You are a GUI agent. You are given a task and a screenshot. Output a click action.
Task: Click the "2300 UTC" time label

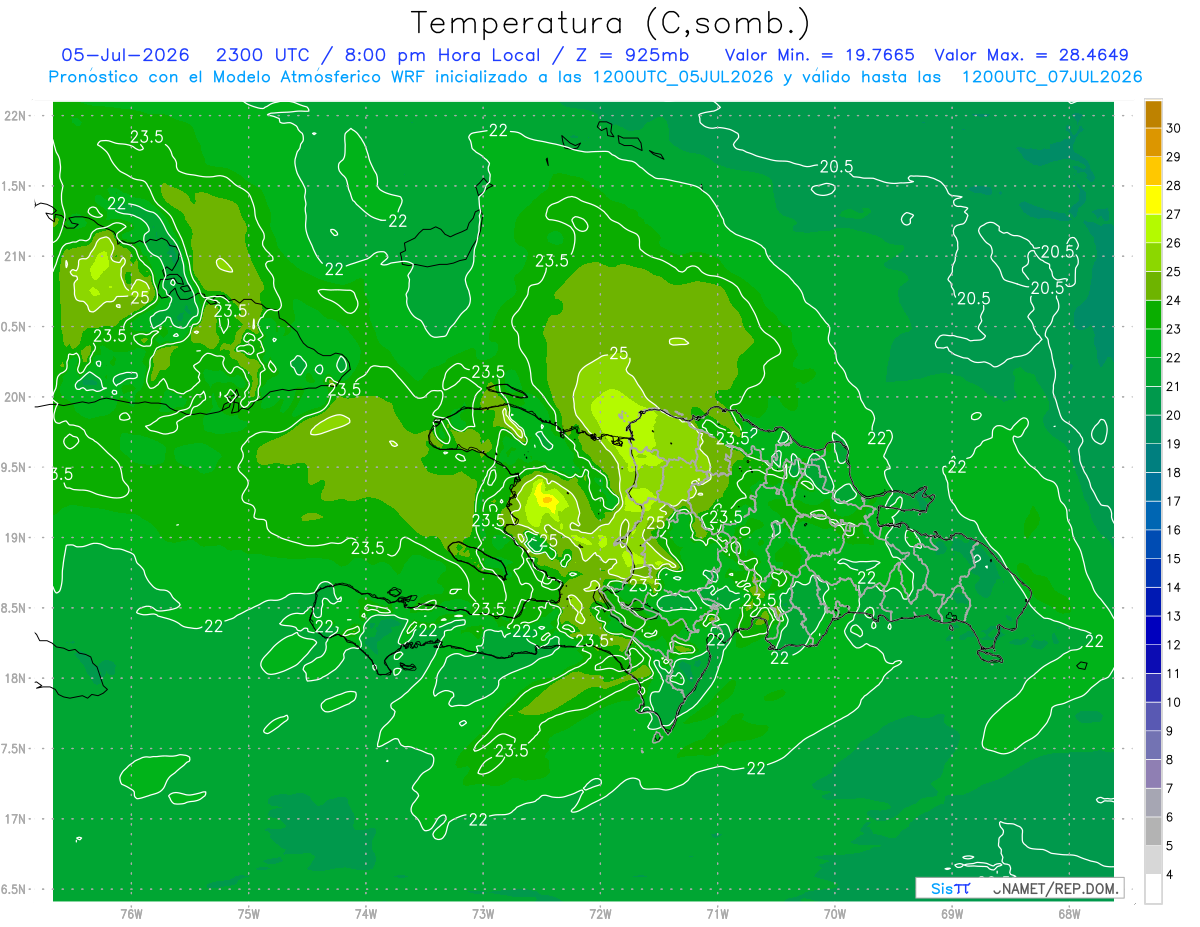pos(264,55)
